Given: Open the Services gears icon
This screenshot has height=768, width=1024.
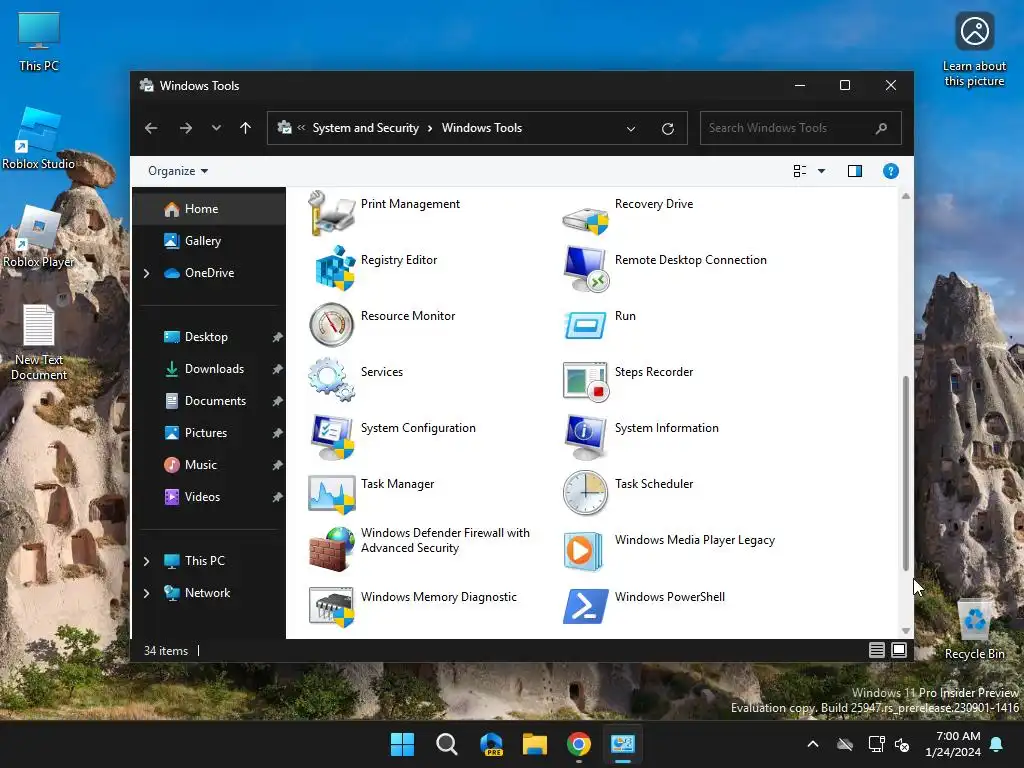Looking at the screenshot, I should 332,380.
